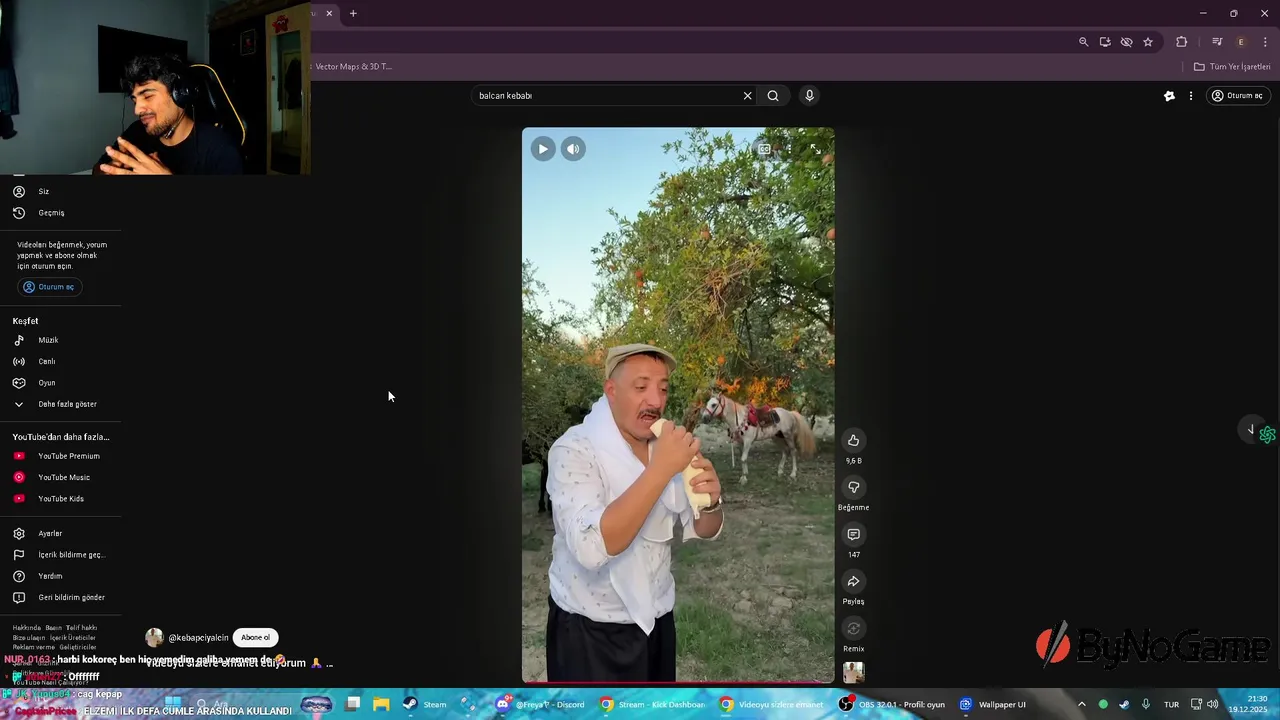Open YouTube Kids link
The image size is (1280, 720).
[x=61, y=498]
